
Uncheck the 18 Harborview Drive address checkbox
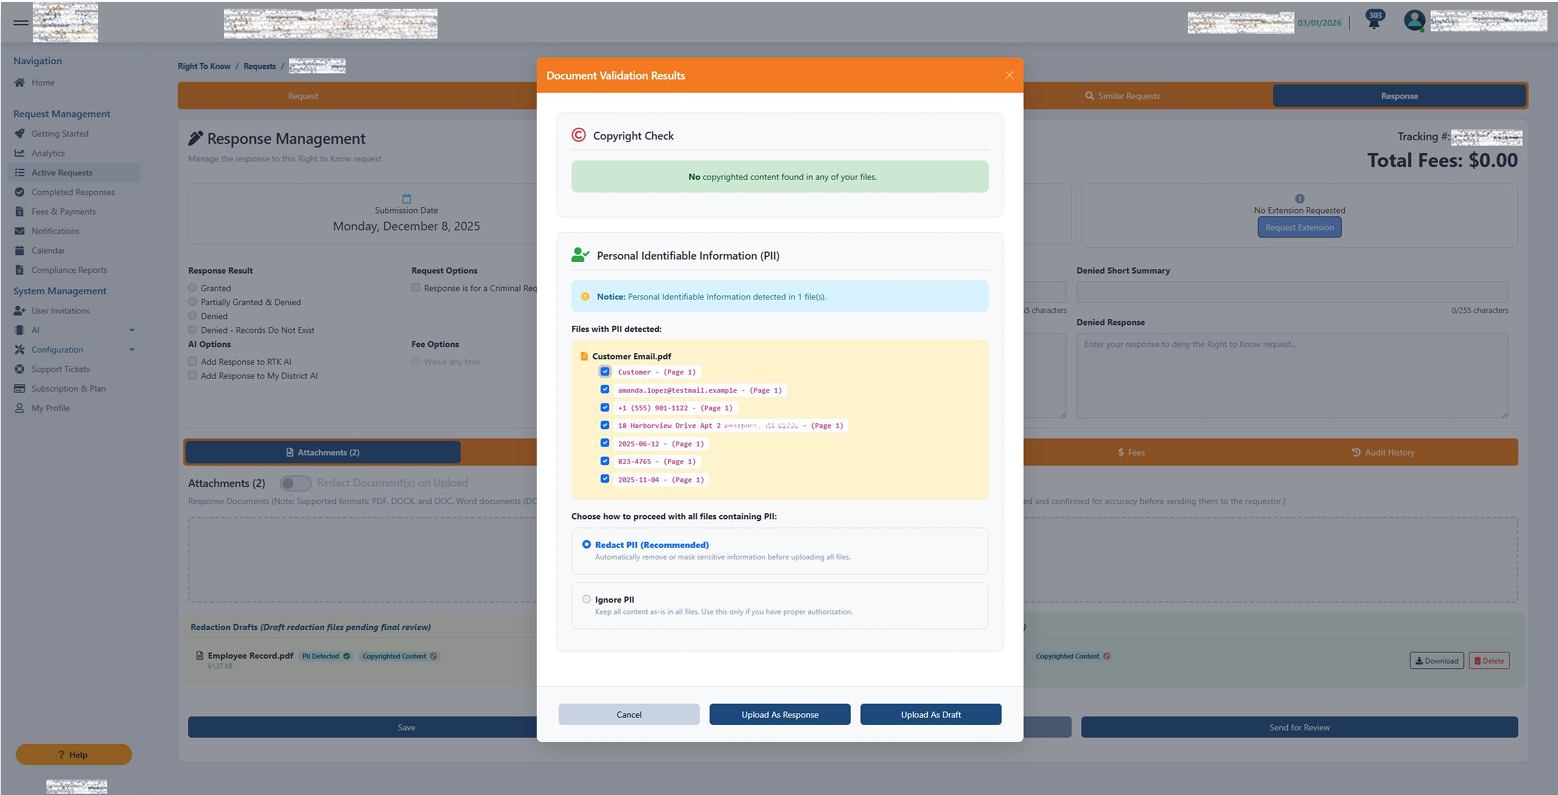tap(605, 425)
